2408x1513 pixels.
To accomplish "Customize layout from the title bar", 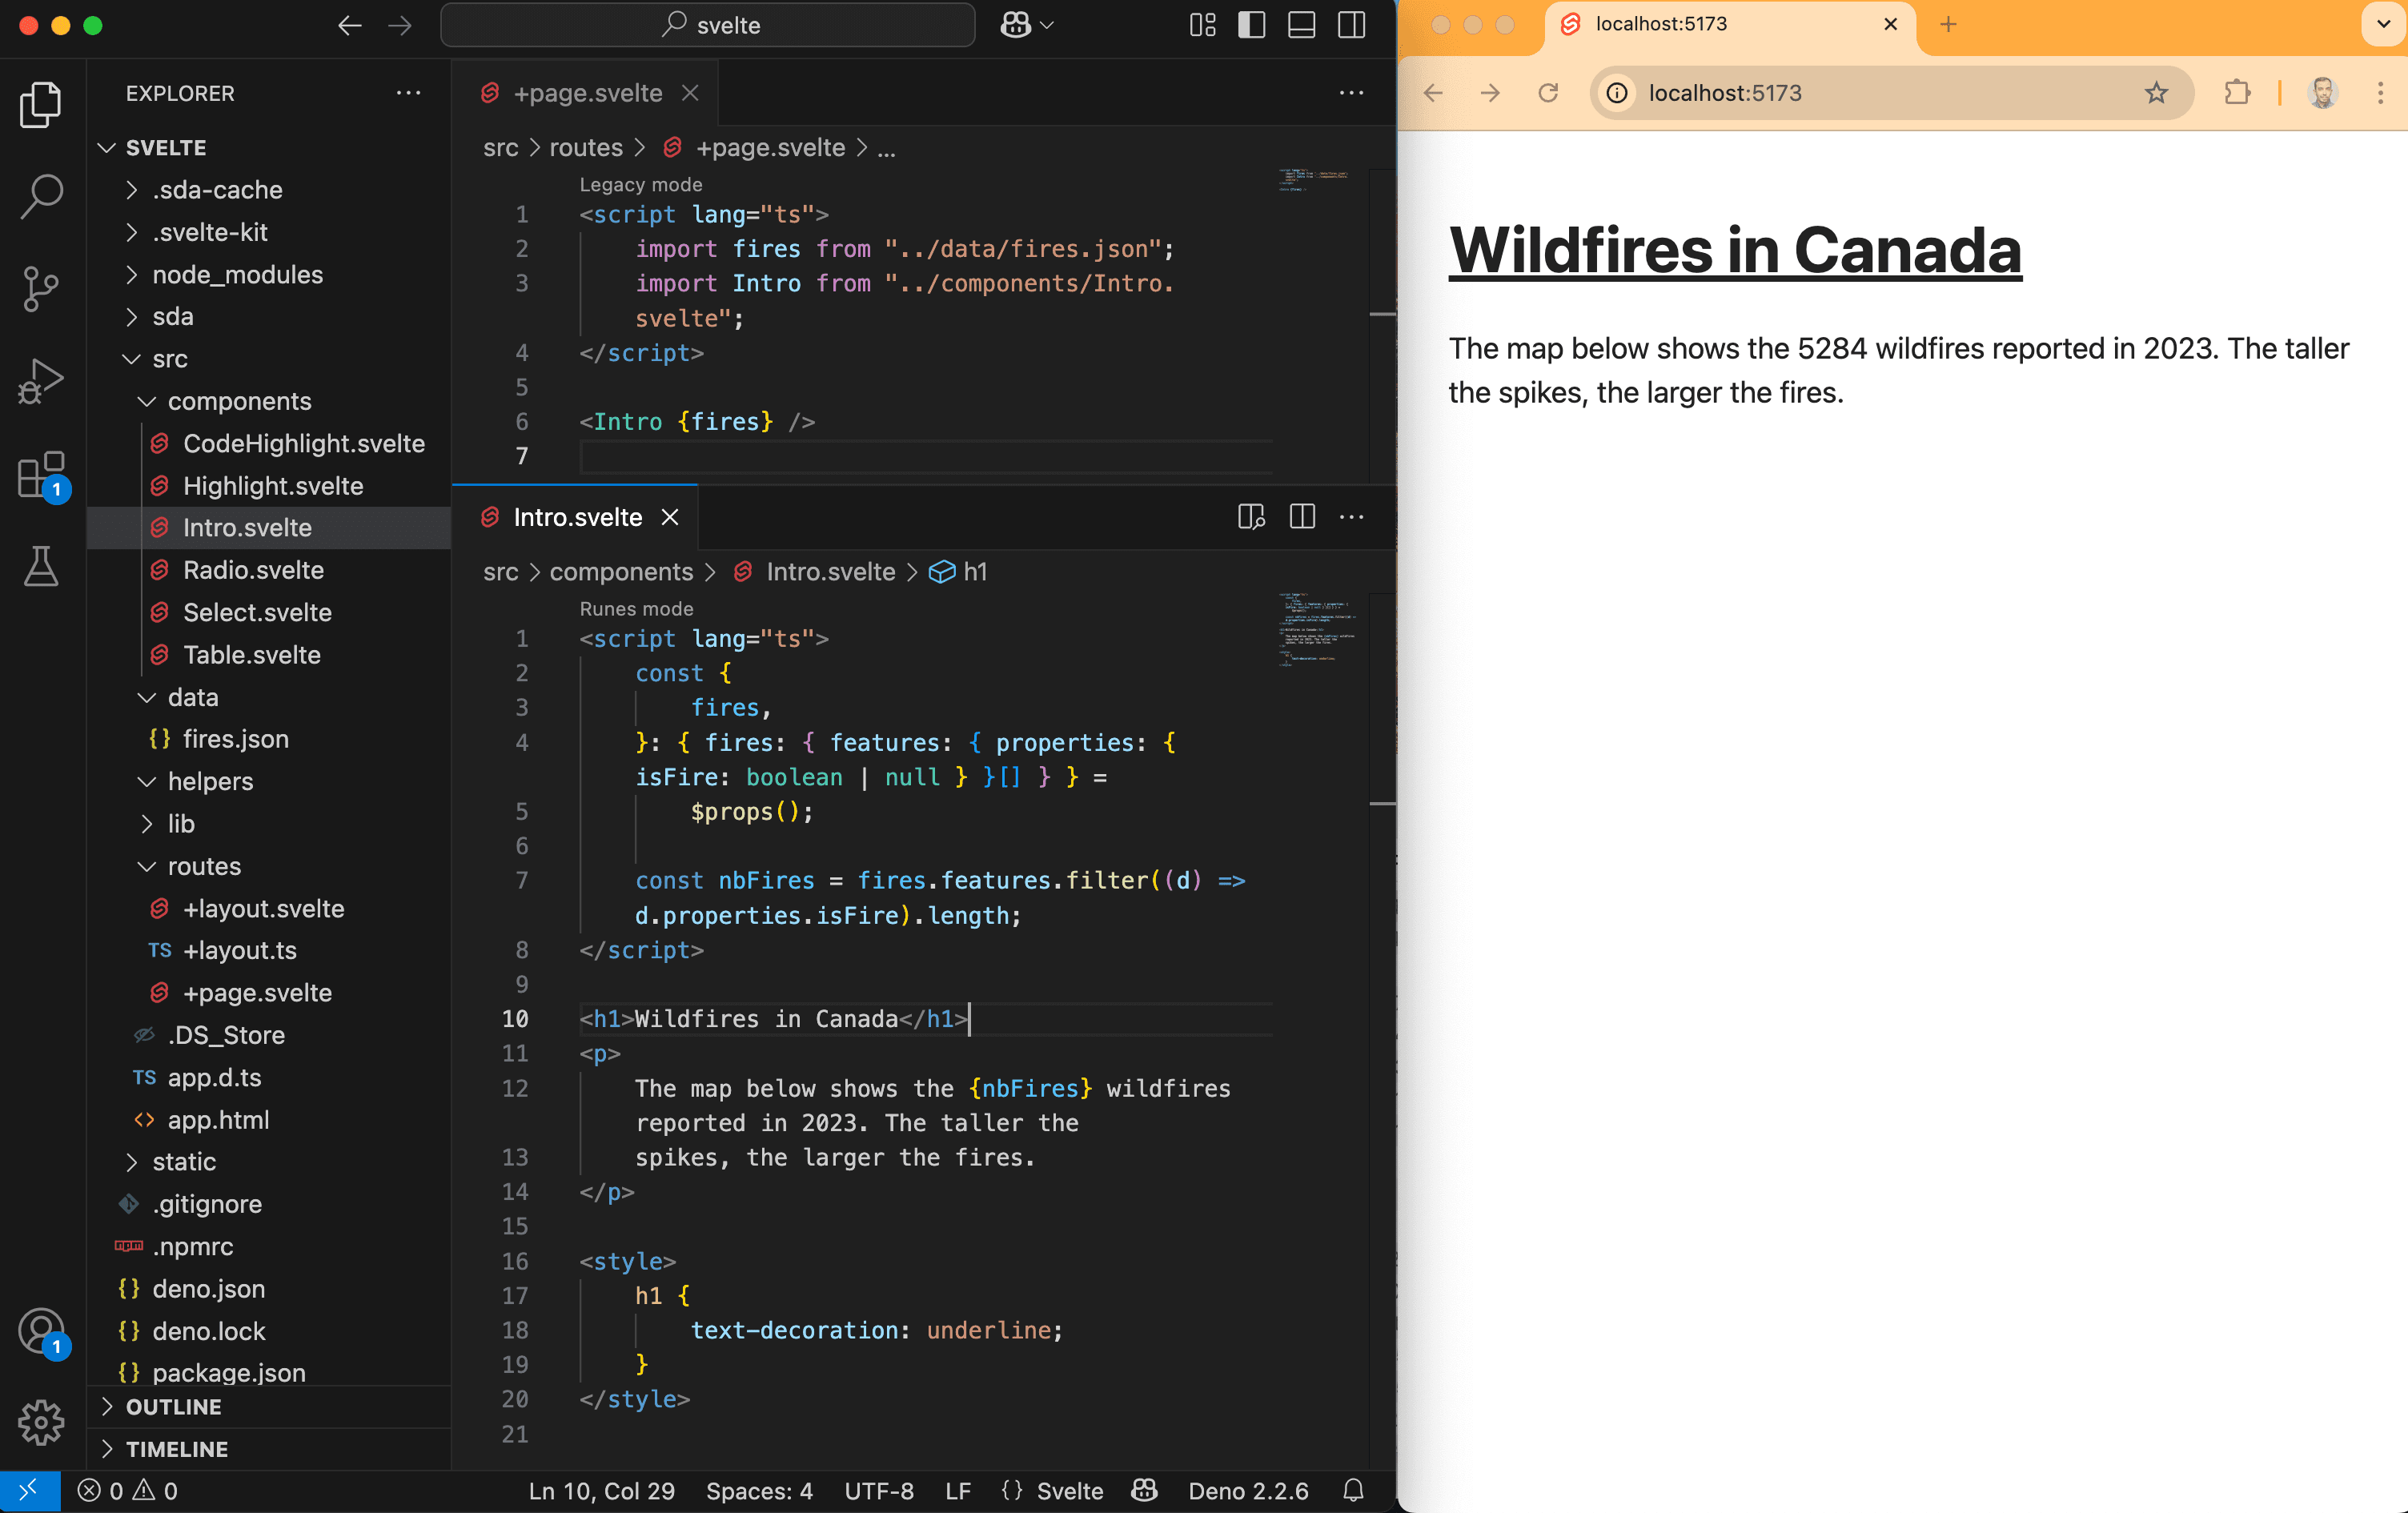I will click(x=1203, y=25).
